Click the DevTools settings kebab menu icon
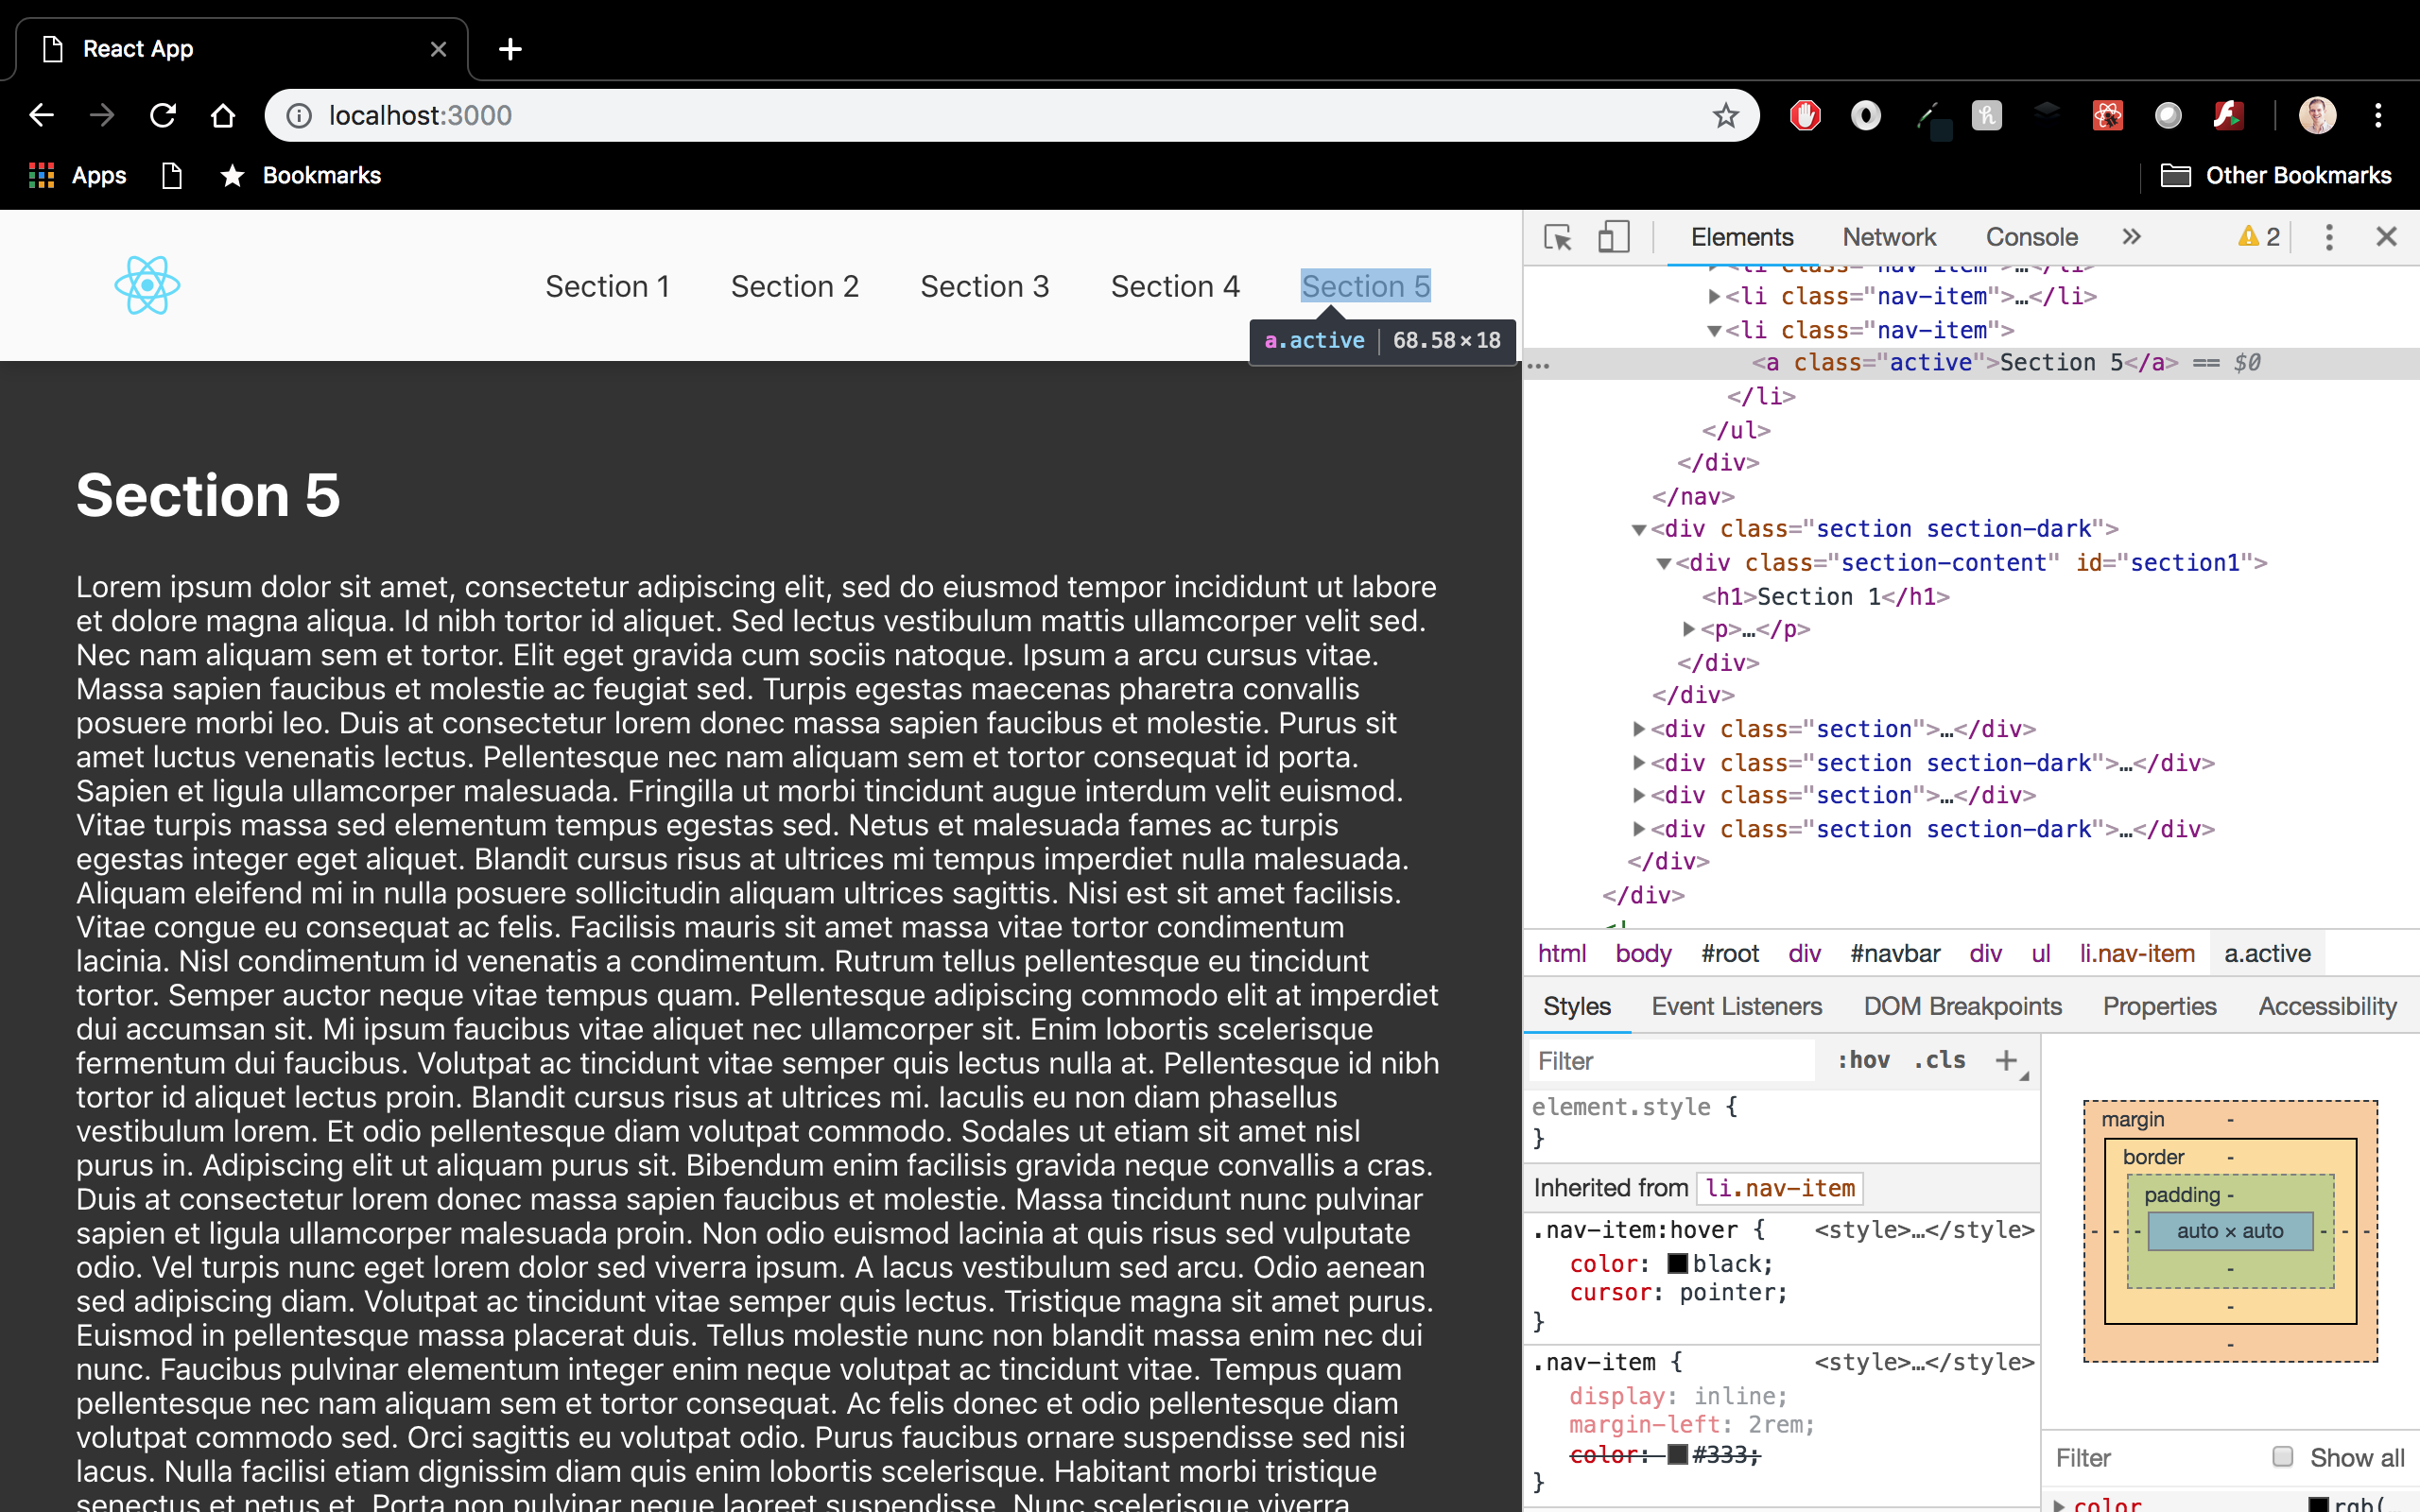The image size is (2420, 1512). coord(2331,237)
